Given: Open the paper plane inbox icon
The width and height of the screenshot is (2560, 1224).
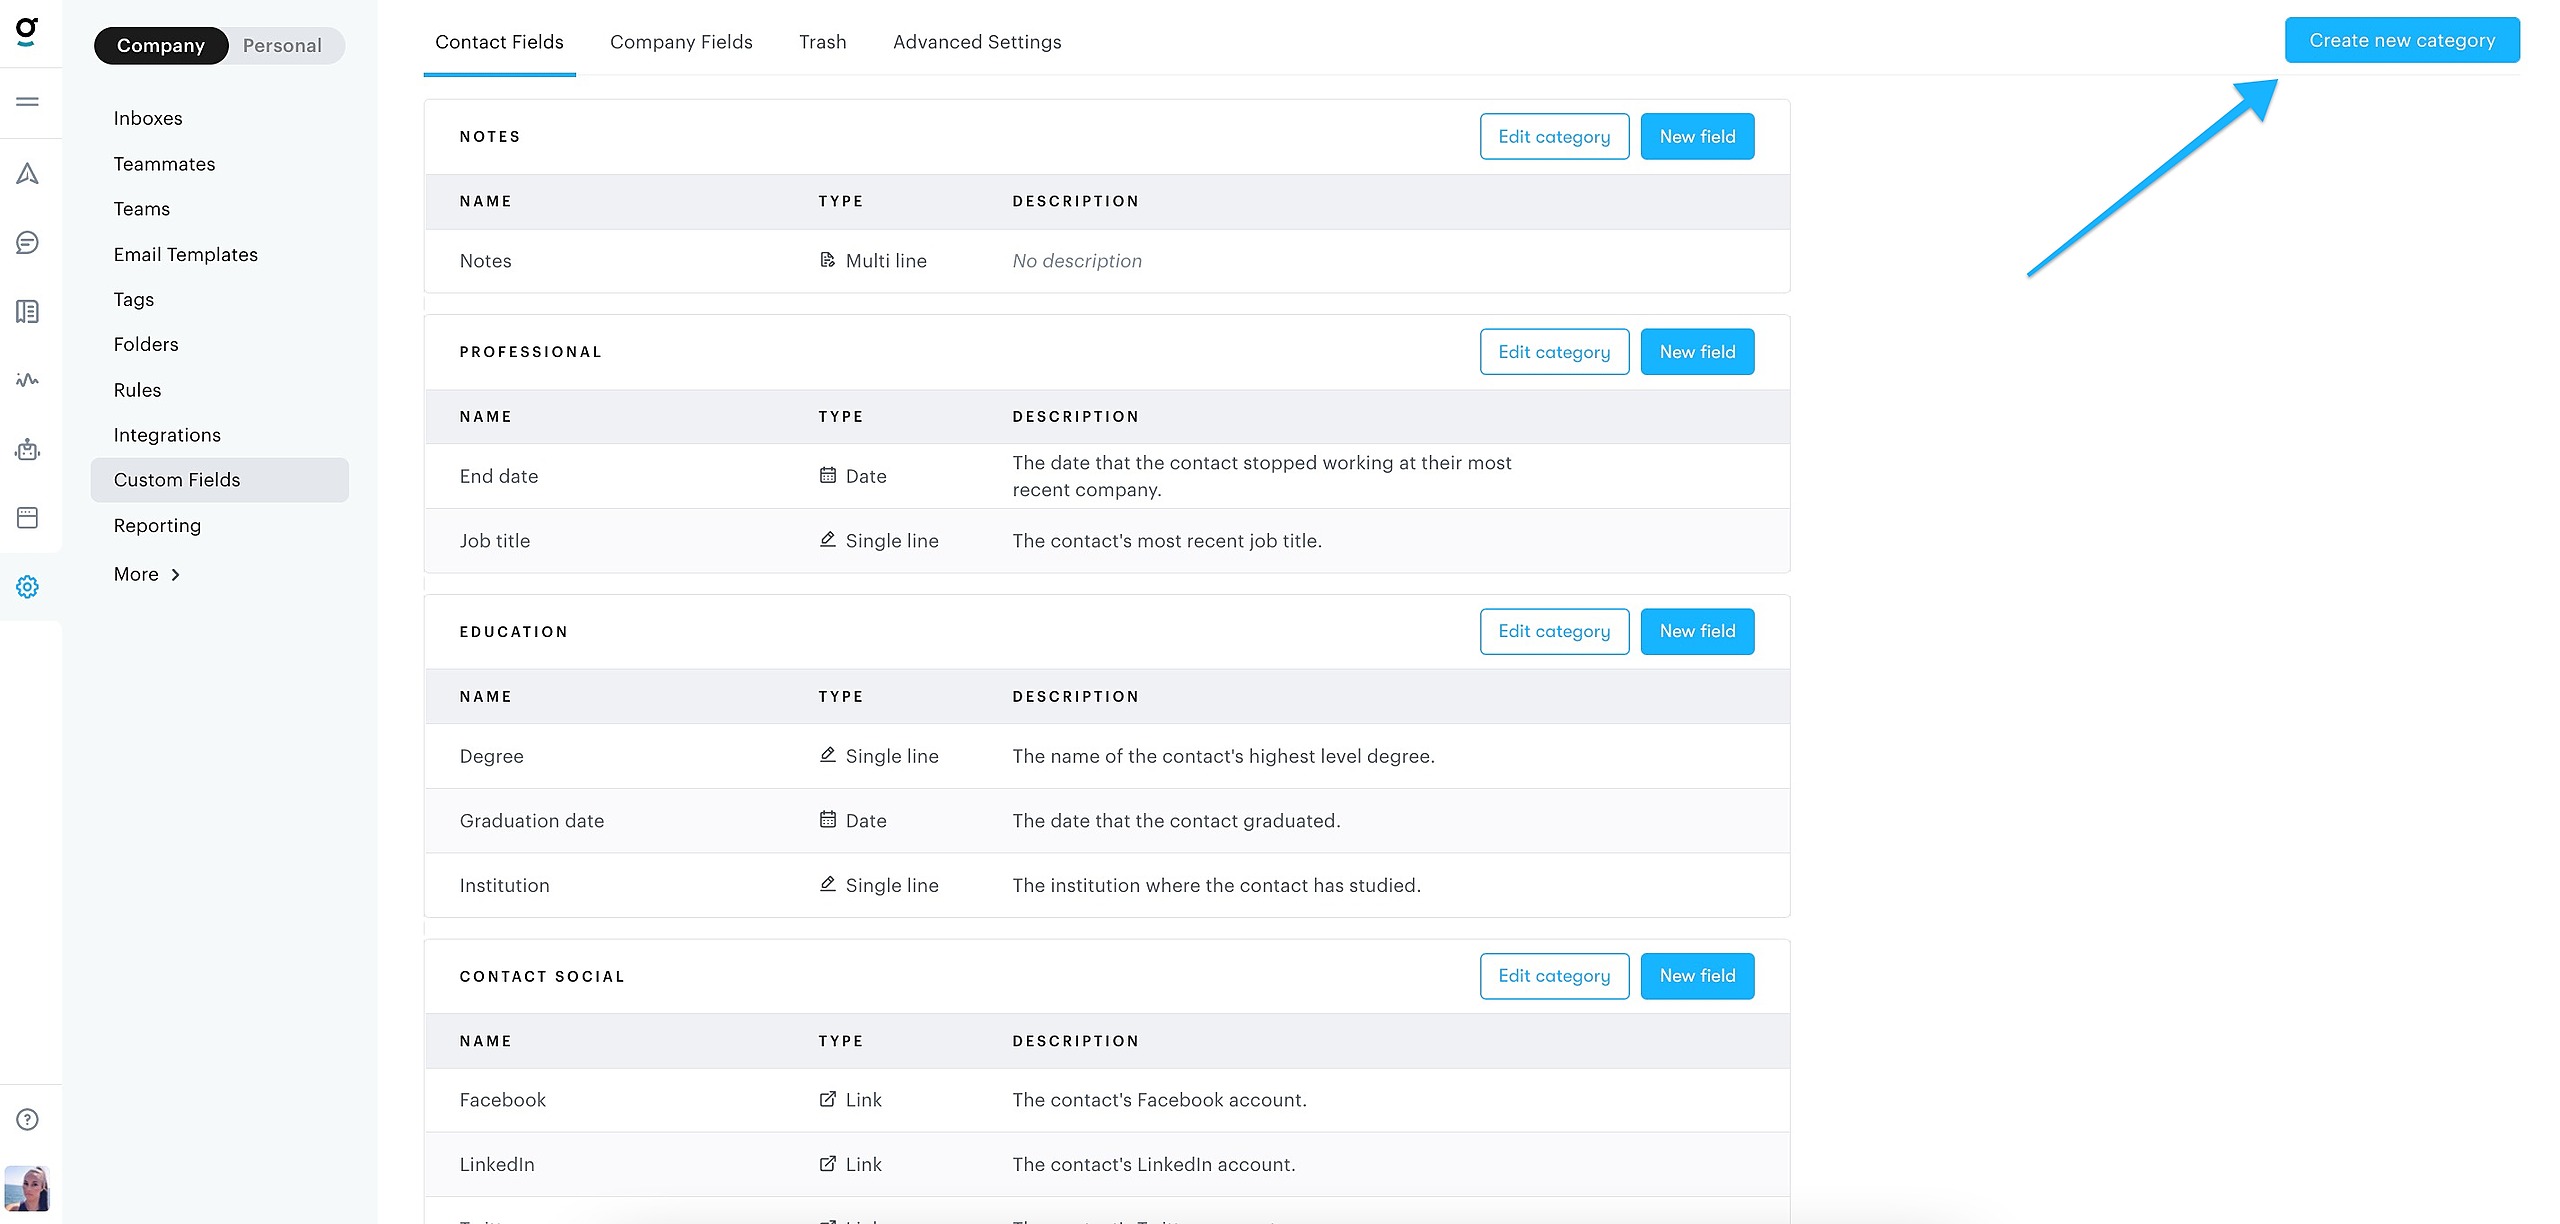Looking at the screenshot, I should coord(27,174).
